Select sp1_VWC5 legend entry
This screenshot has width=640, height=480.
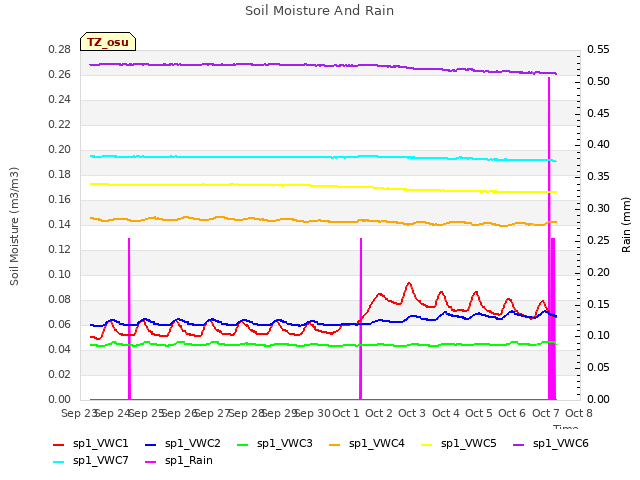458,443
